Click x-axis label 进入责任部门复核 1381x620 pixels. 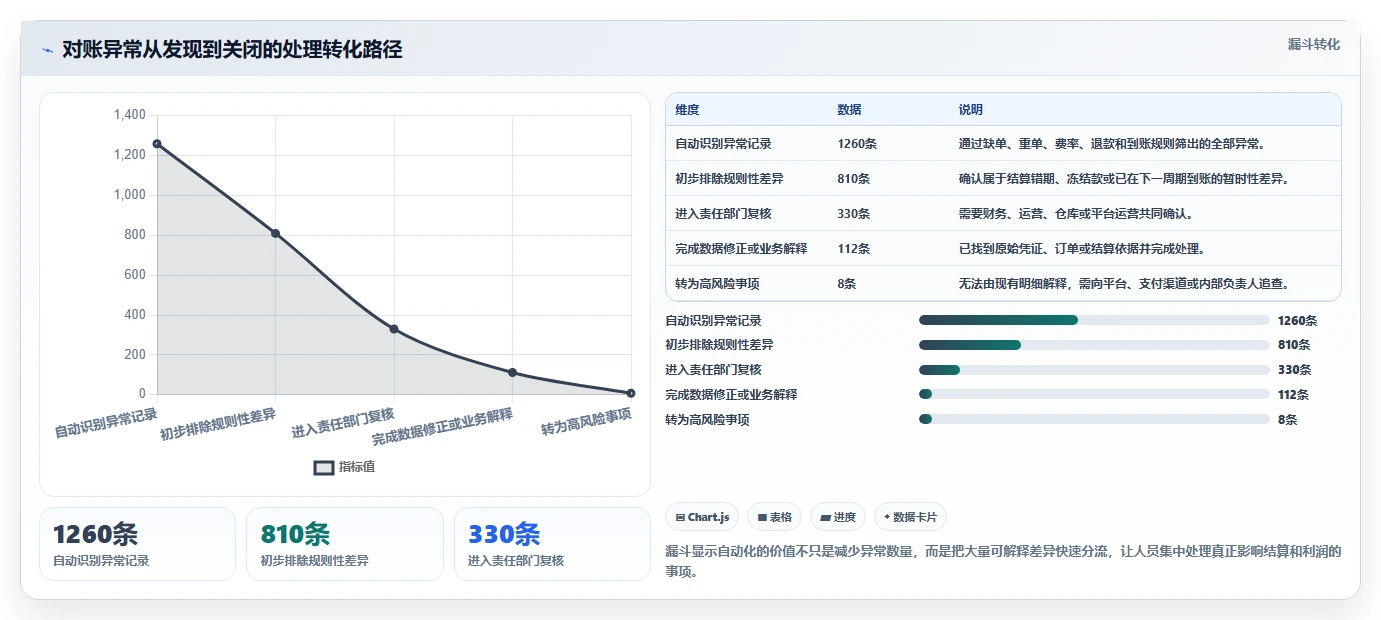click(343, 423)
